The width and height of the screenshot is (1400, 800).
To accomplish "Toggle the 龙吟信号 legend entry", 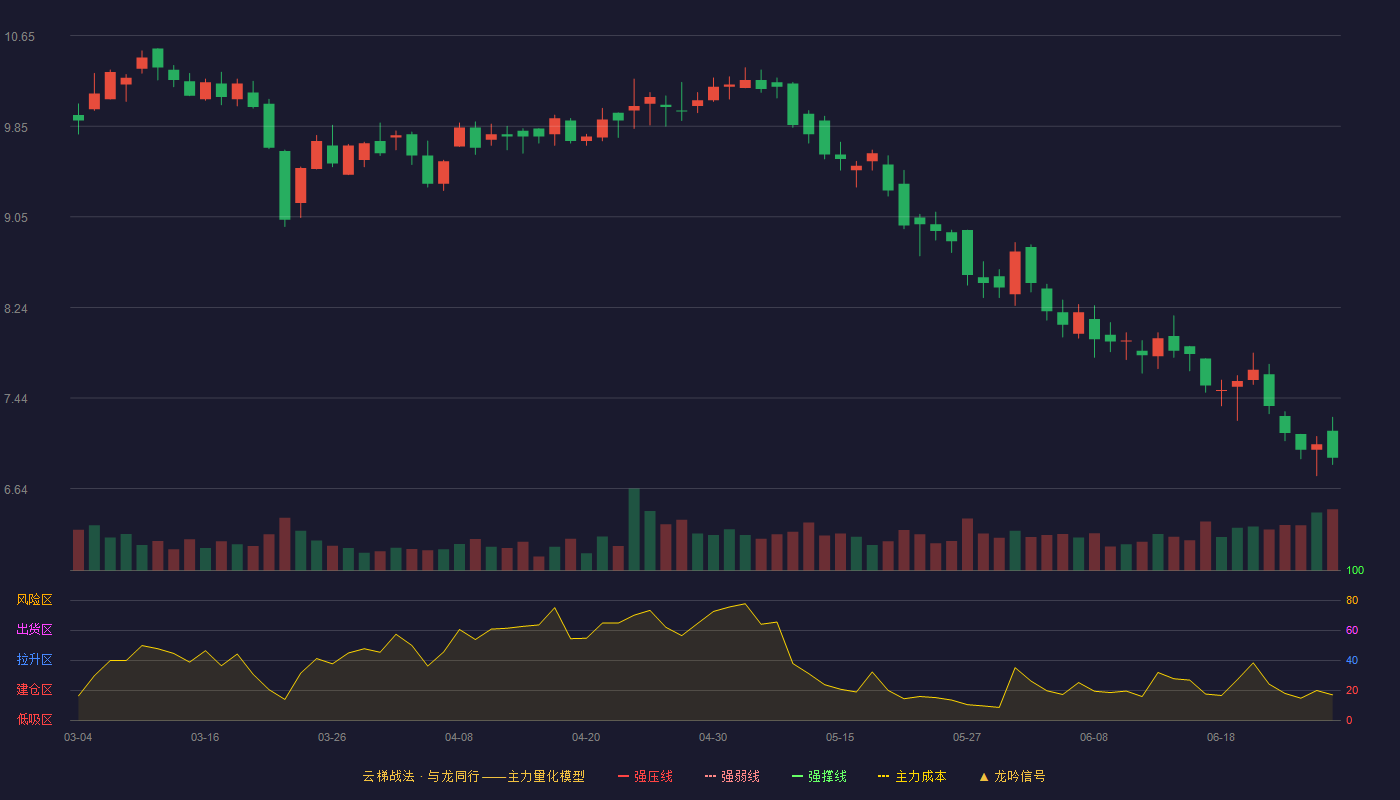I will 1012,776.
